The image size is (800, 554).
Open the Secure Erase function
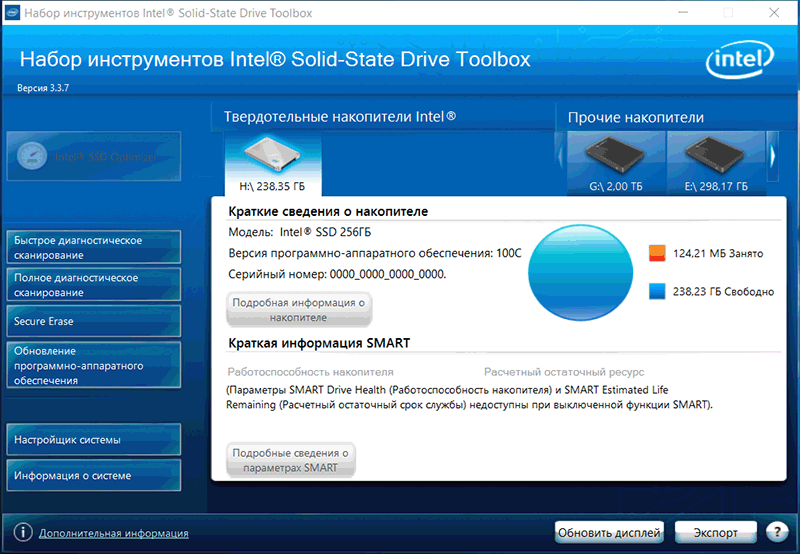click(x=94, y=321)
